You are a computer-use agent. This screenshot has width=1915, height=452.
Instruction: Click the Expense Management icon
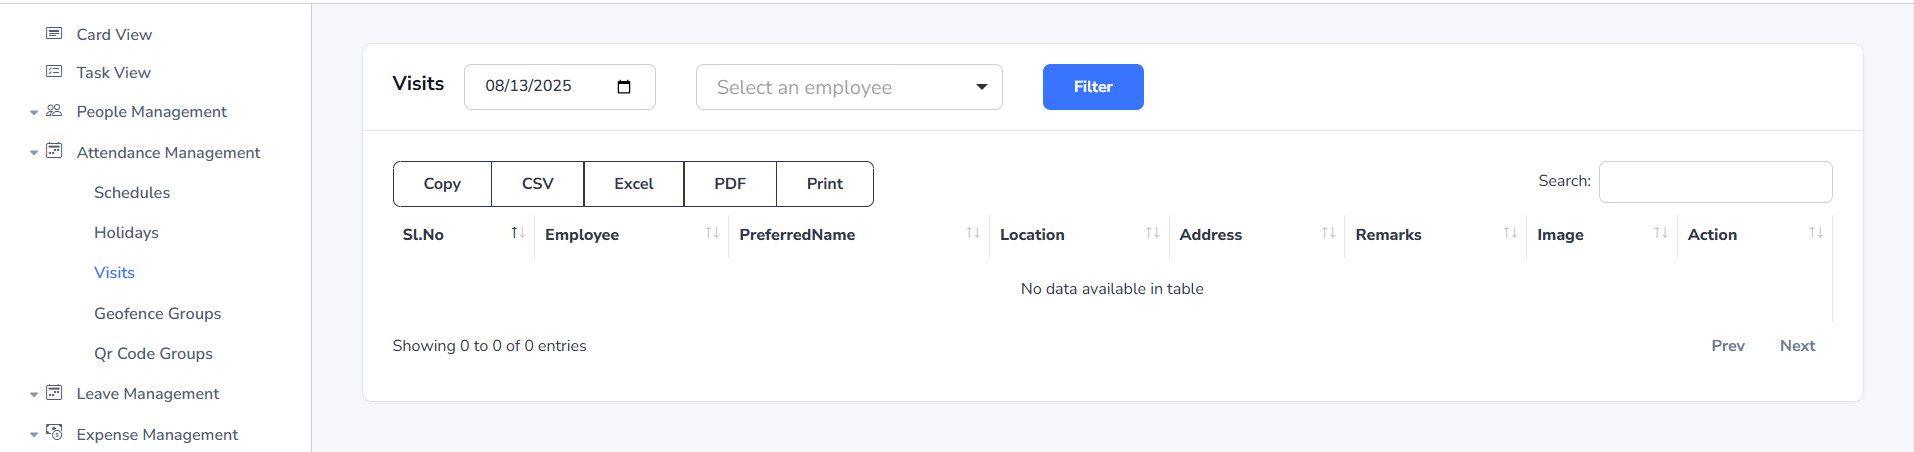coord(54,433)
